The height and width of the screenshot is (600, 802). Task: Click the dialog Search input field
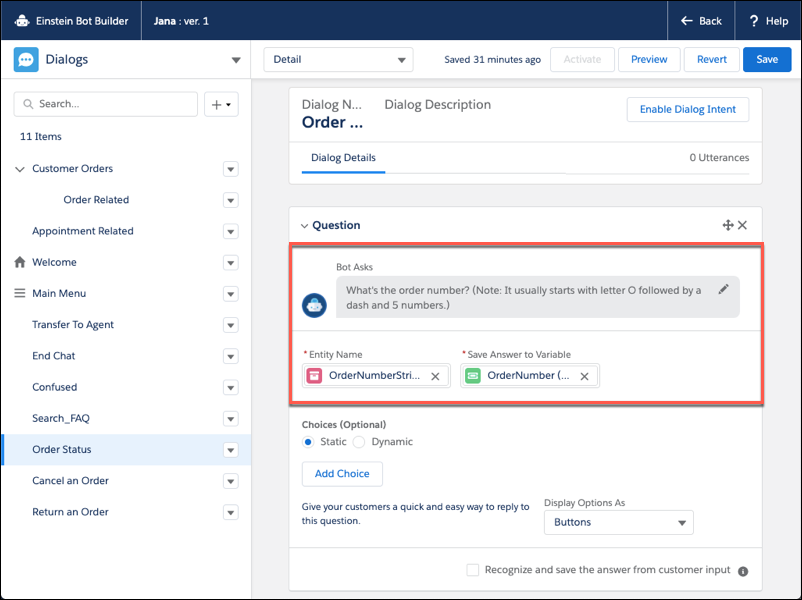coord(106,104)
